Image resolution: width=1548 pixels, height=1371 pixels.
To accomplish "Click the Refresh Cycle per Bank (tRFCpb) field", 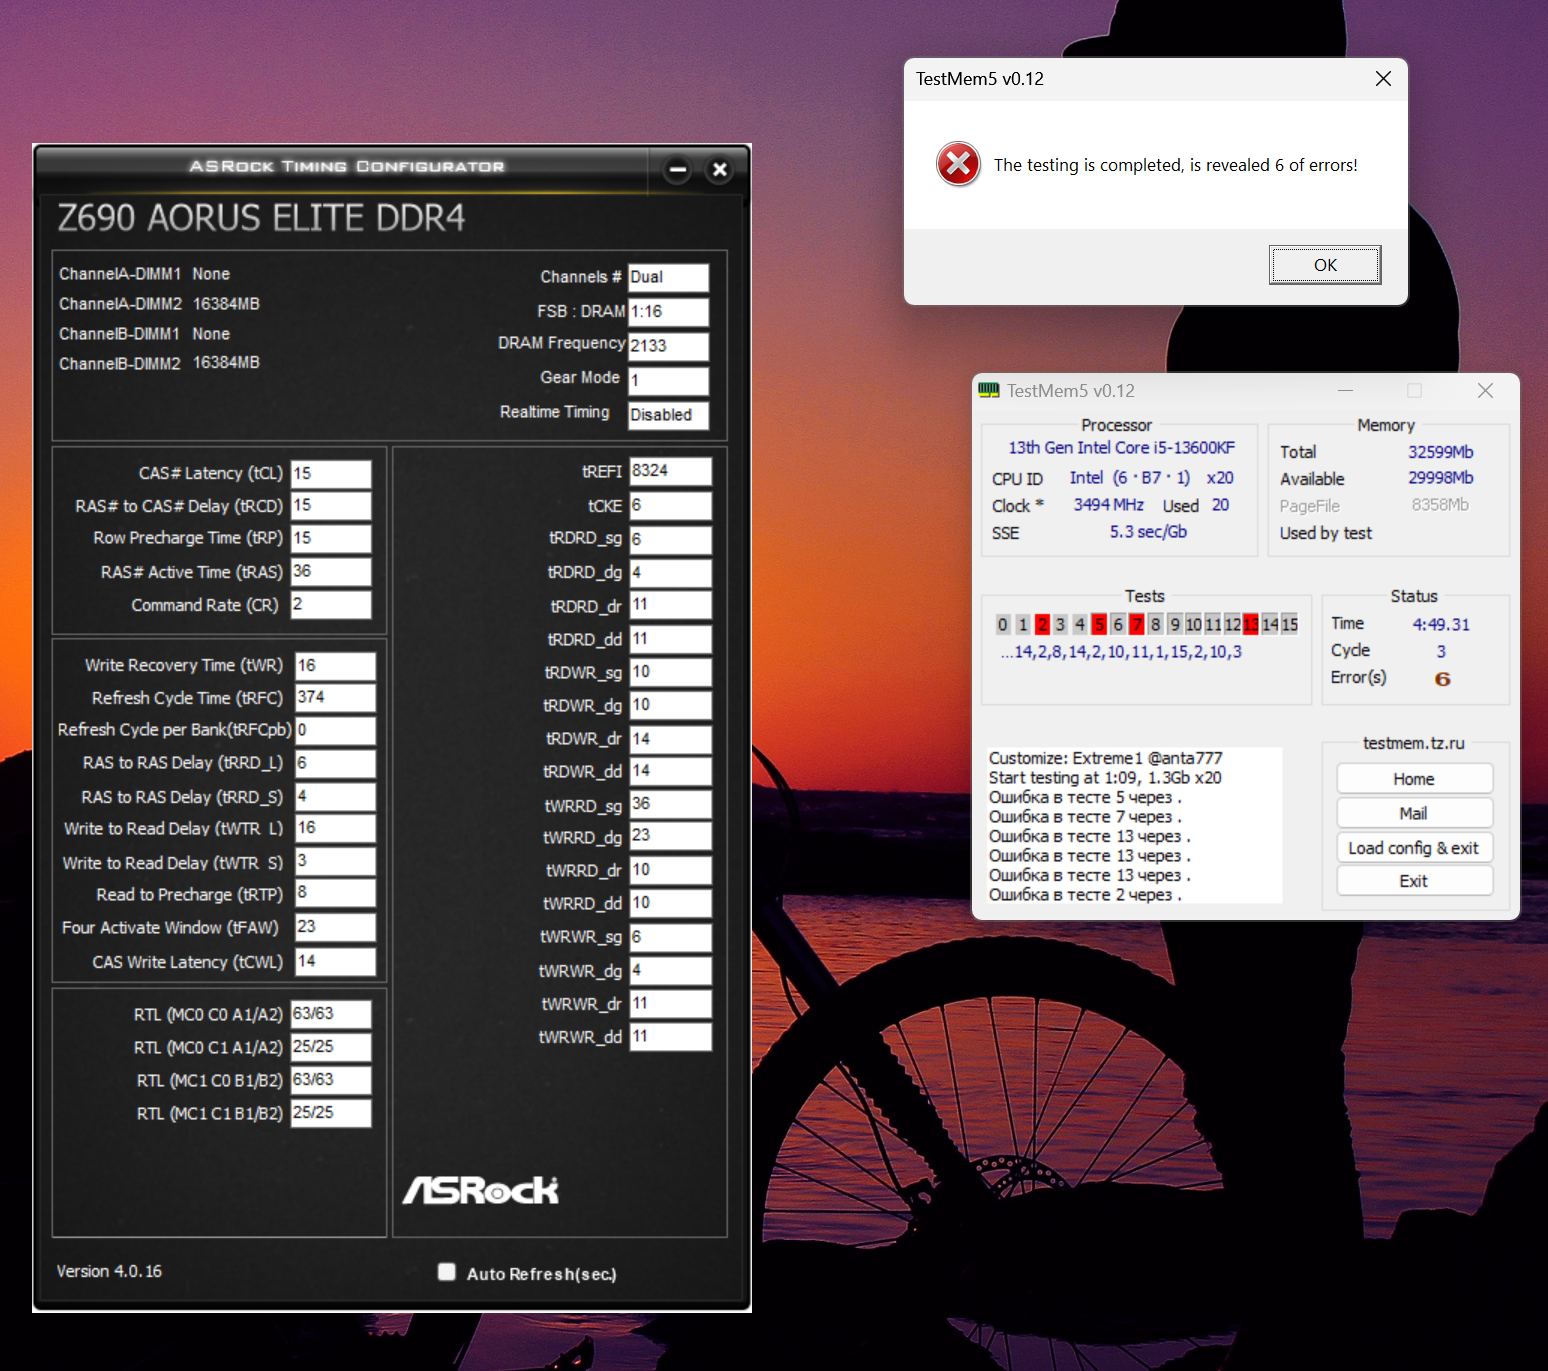I will click(335, 730).
